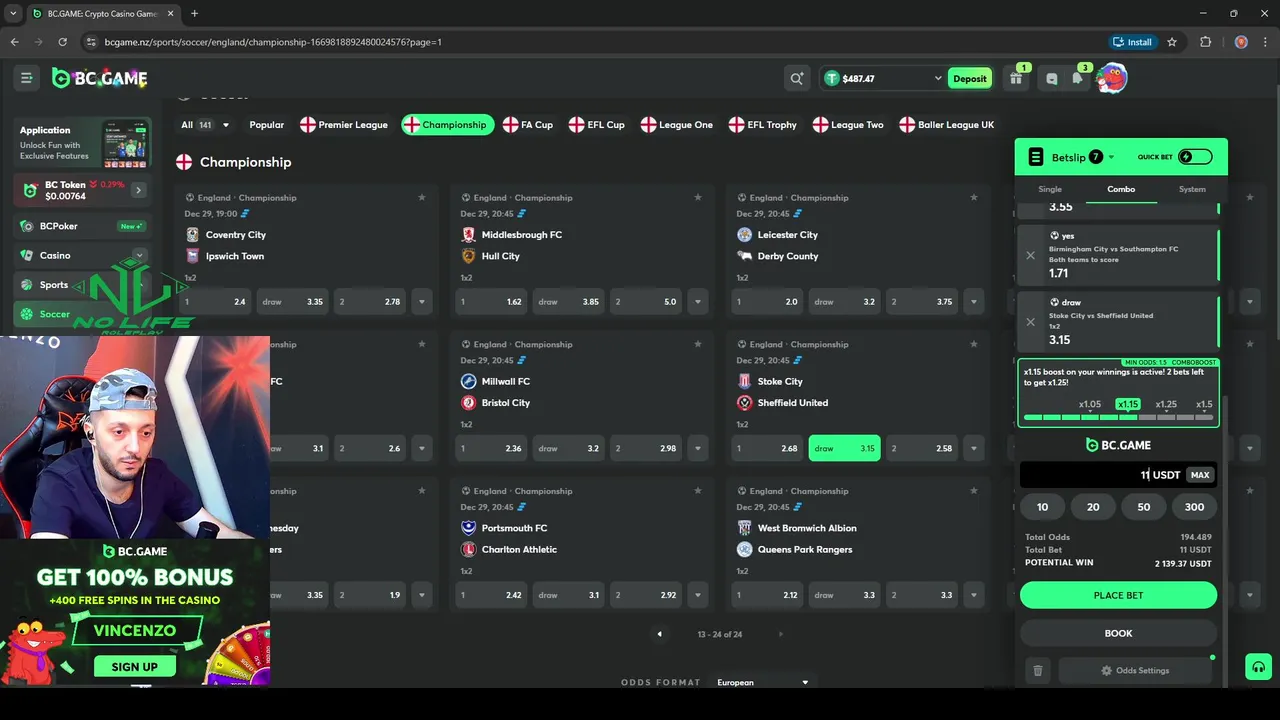1280x720 pixels.
Task: Remove Stoke City draw bet with X
Action: 1030,322
